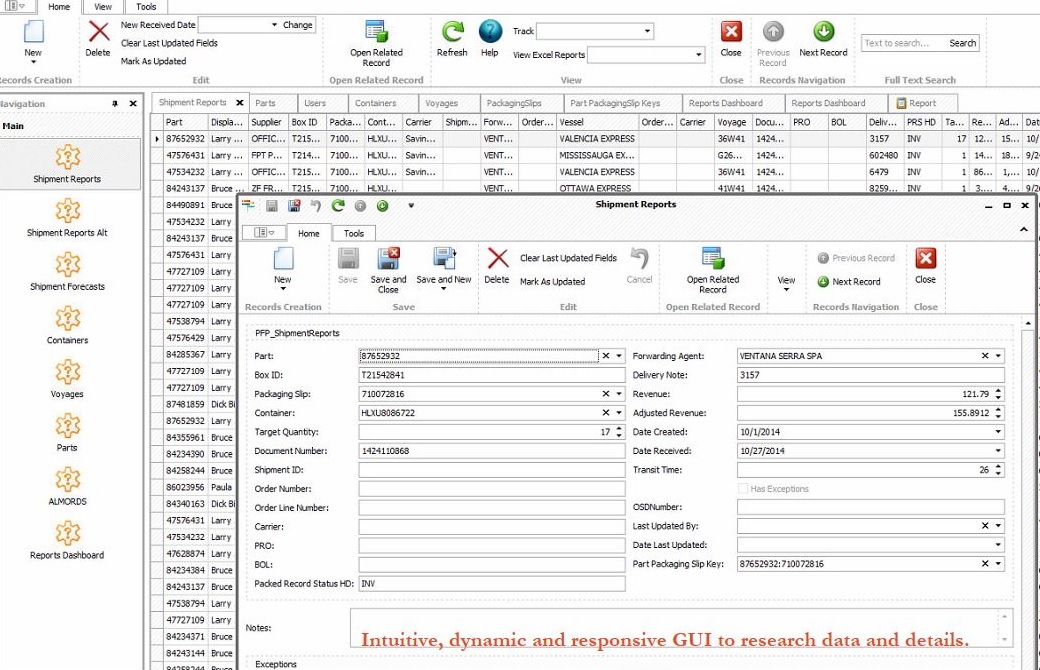Open the blue Help icon

(490, 32)
